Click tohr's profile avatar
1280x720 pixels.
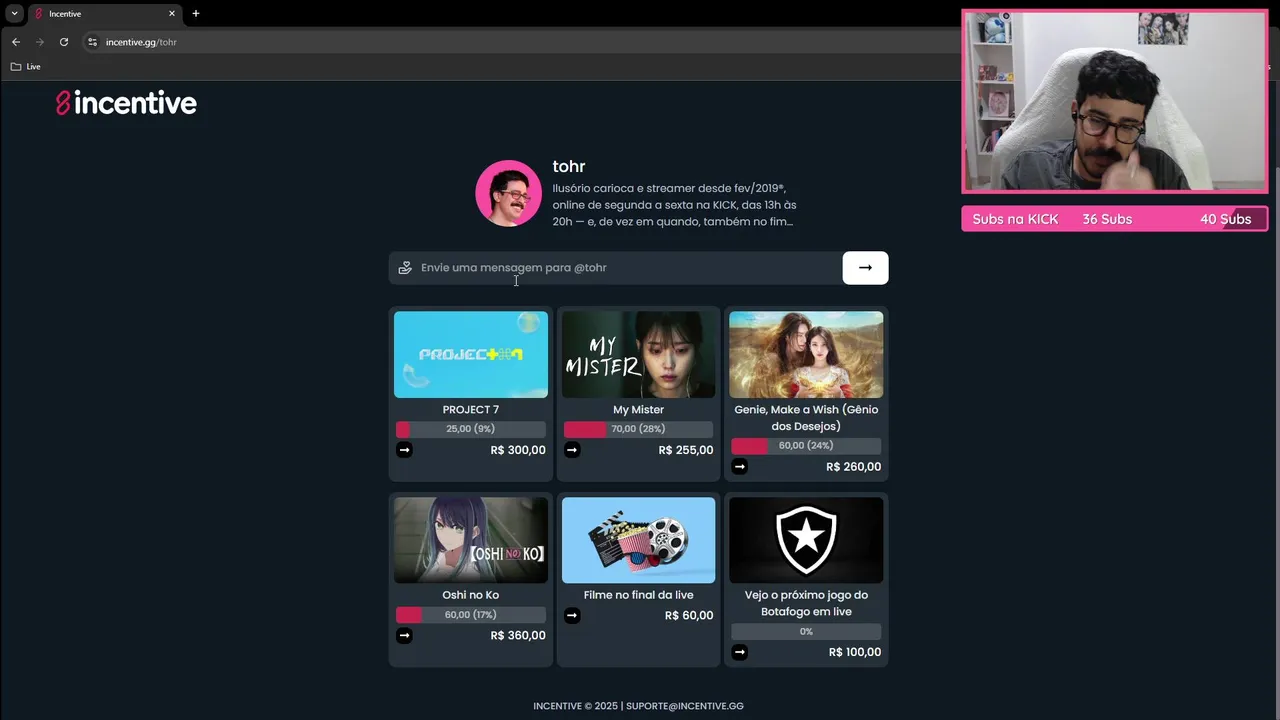tap(508, 193)
